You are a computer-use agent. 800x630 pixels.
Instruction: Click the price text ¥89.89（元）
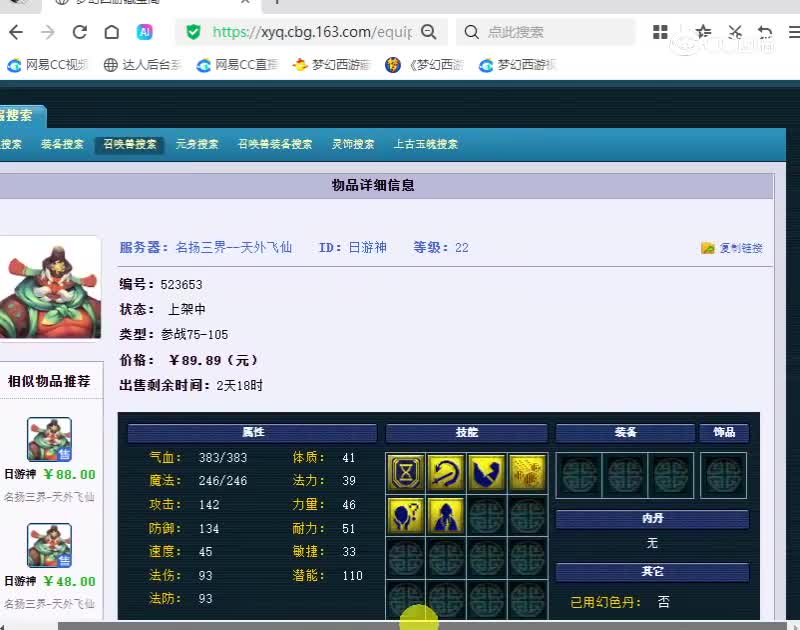pyautogui.click(x=213, y=361)
